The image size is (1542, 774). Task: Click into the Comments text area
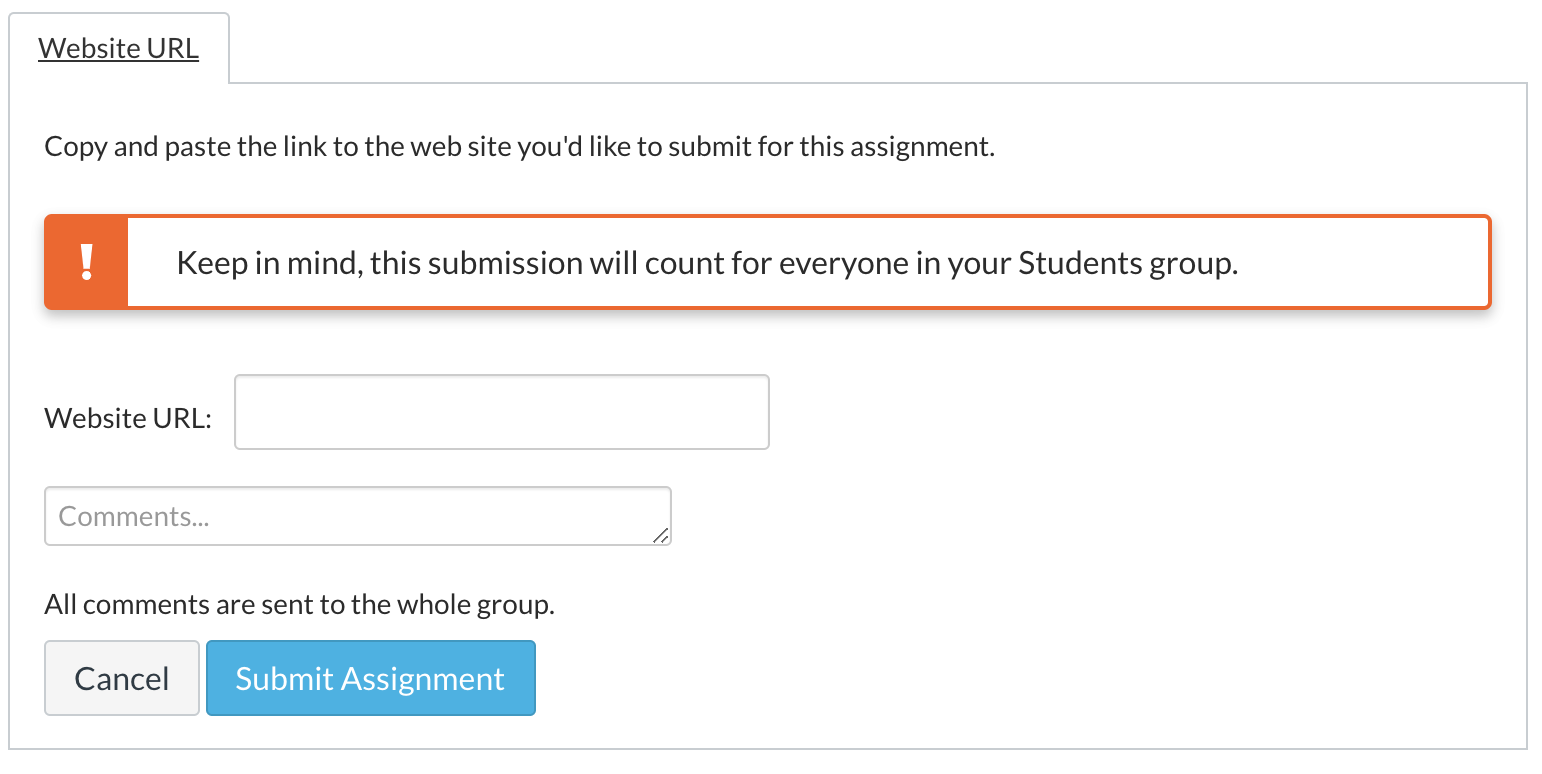tap(357, 516)
